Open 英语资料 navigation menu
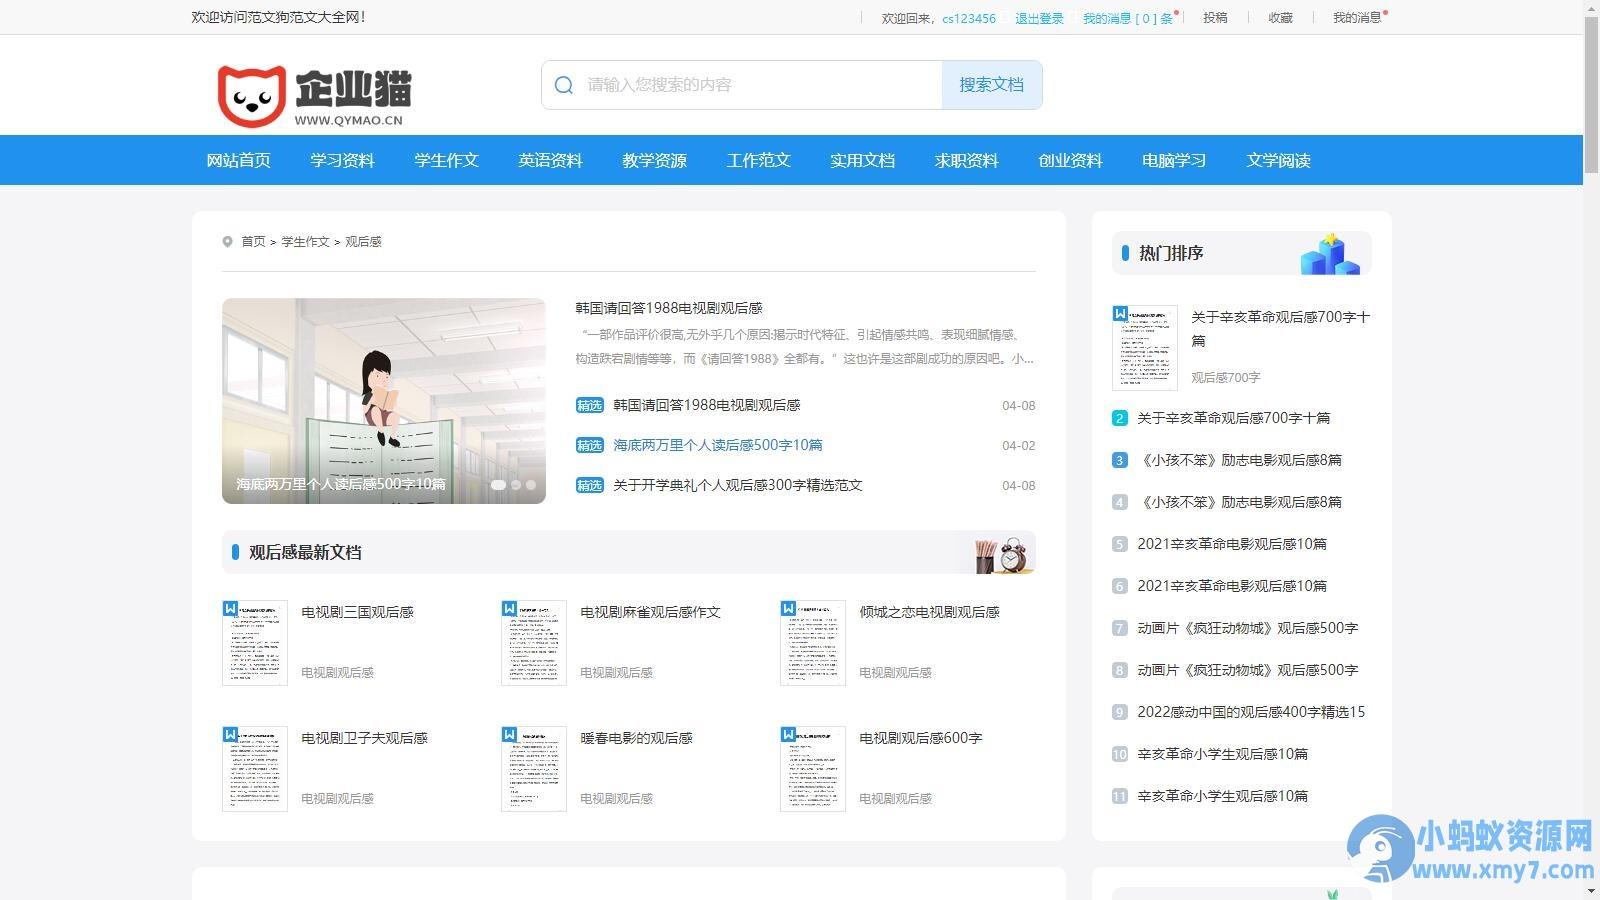The image size is (1600, 900). click(551, 160)
